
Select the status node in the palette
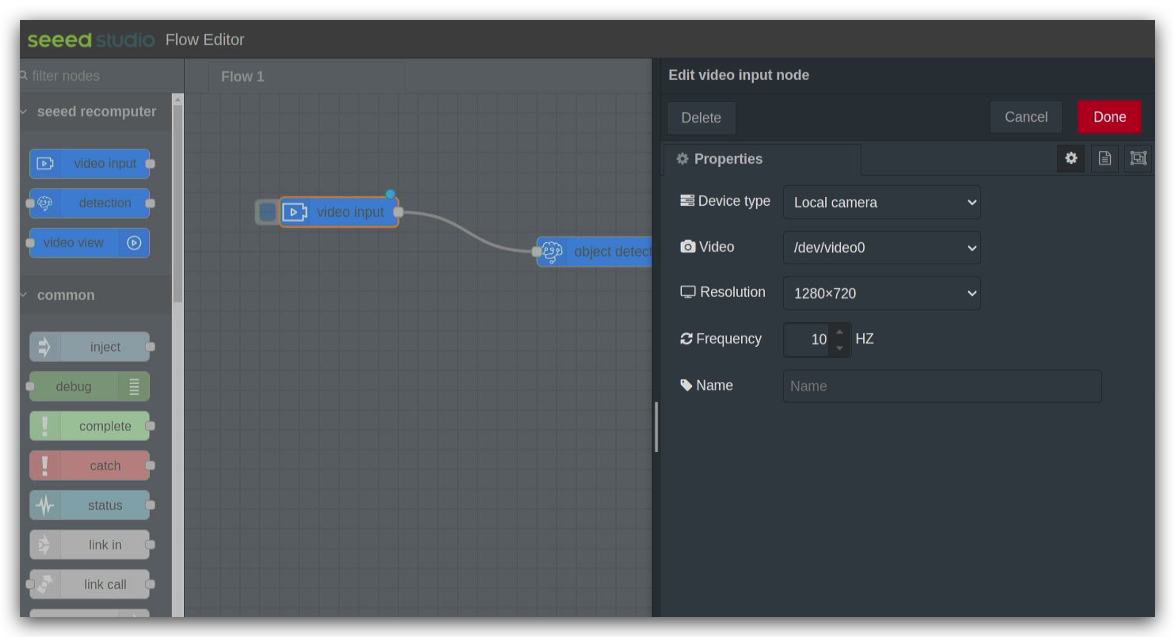point(90,505)
